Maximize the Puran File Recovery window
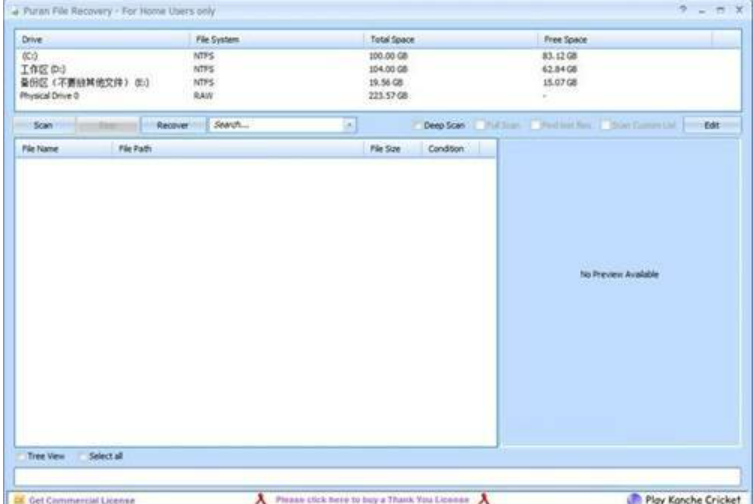This screenshot has height=504, width=753. 720,10
